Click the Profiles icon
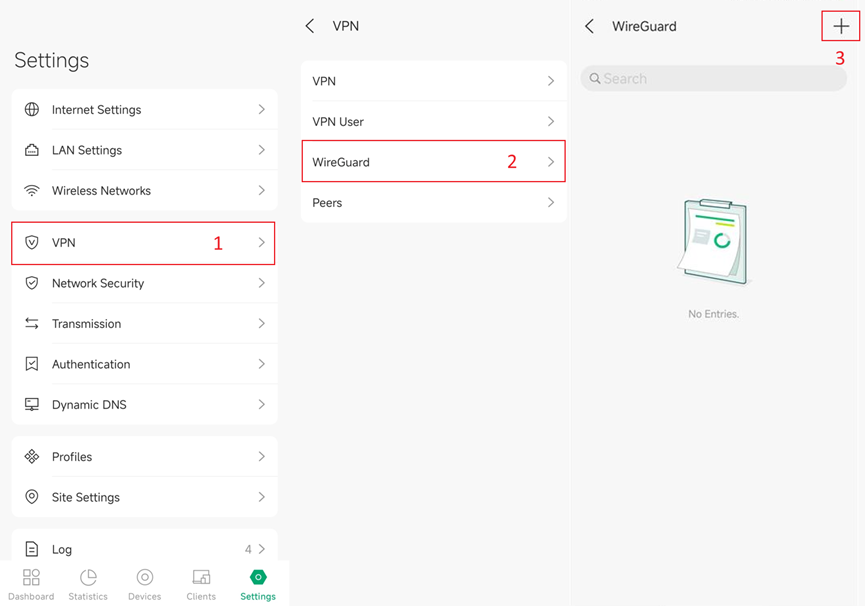Screen dimensions: 865x606 [31, 456]
